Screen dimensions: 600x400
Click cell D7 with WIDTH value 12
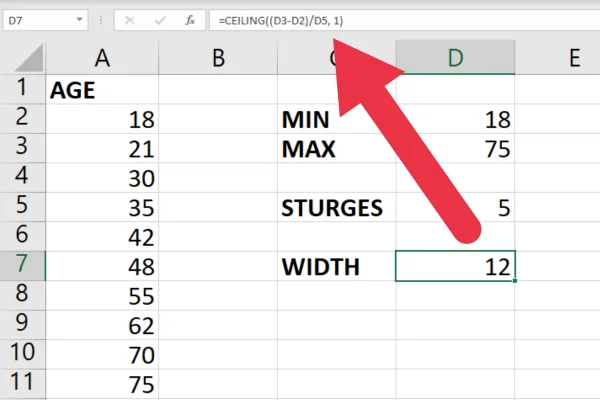click(x=455, y=266)
